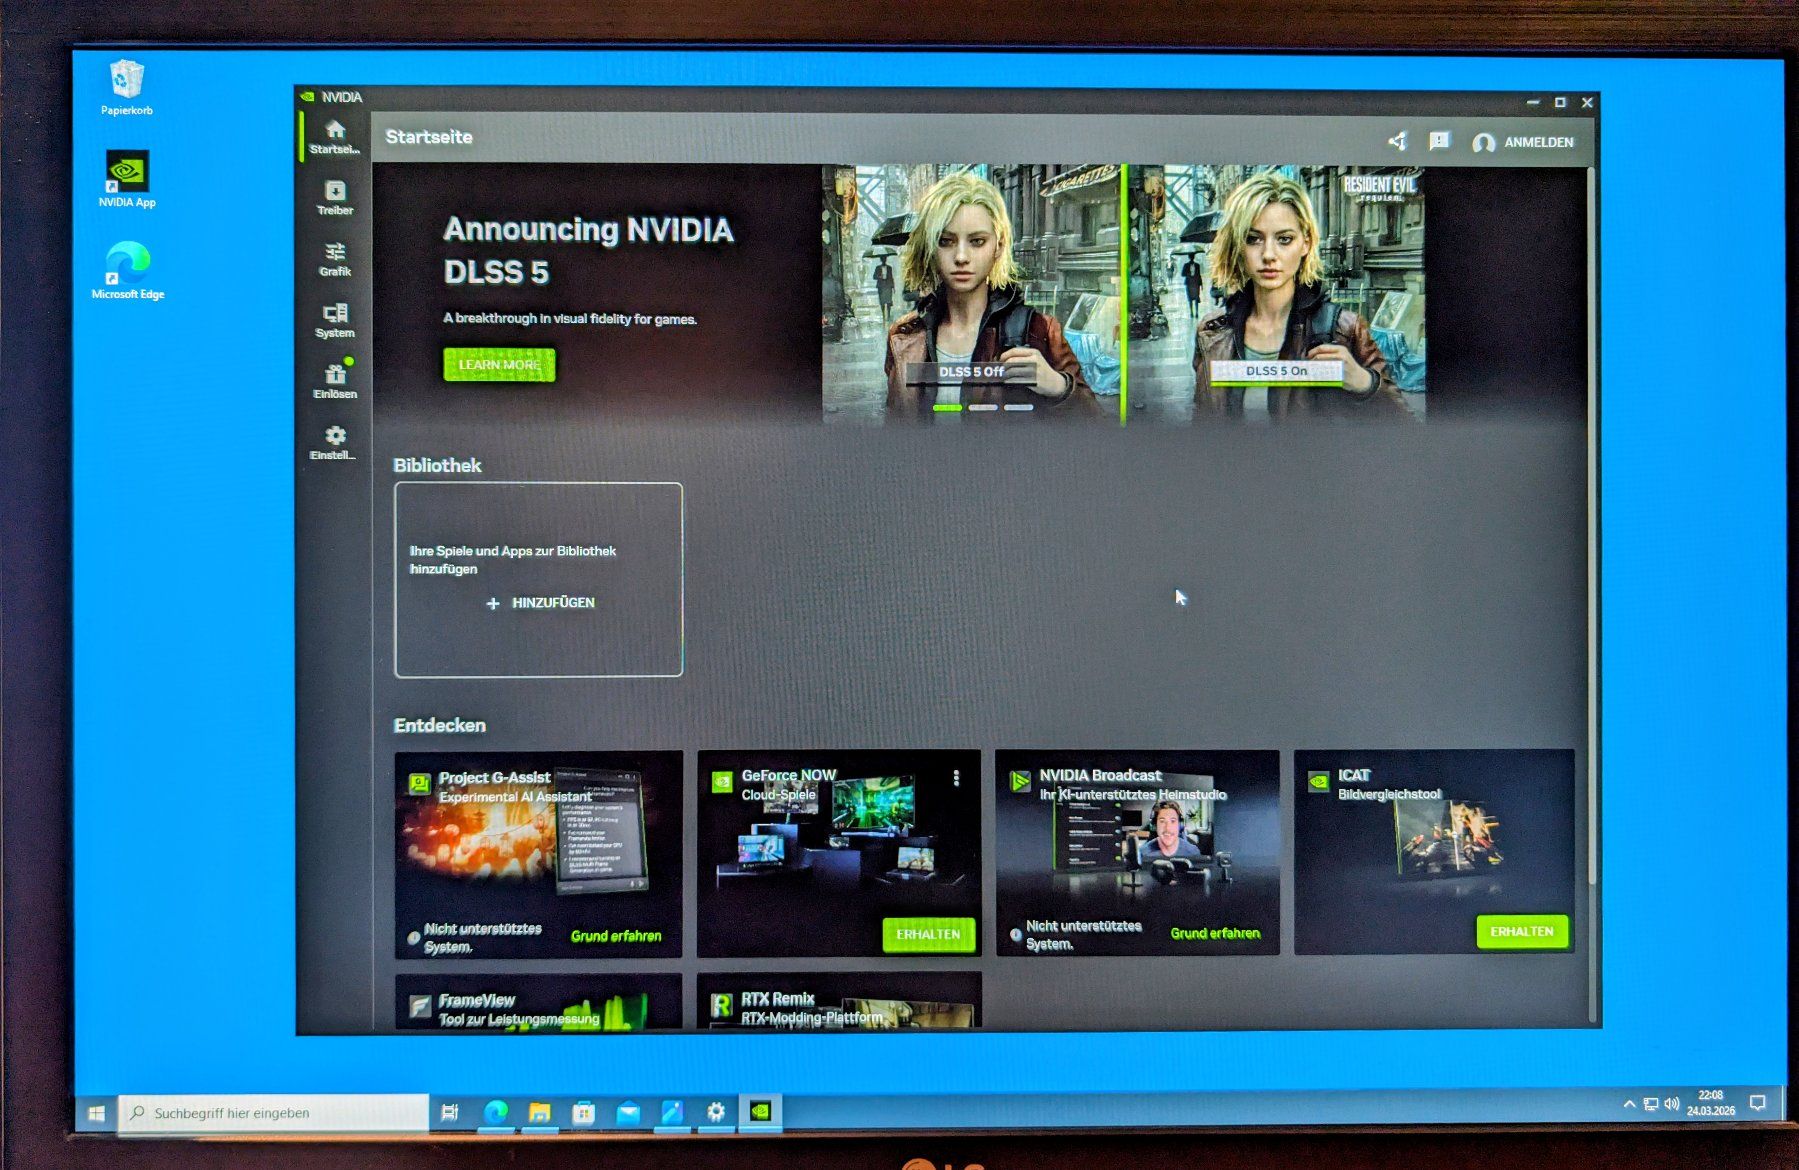Click the GeForce NOW logo icon

pyautogui.click(x=721, y=782)
